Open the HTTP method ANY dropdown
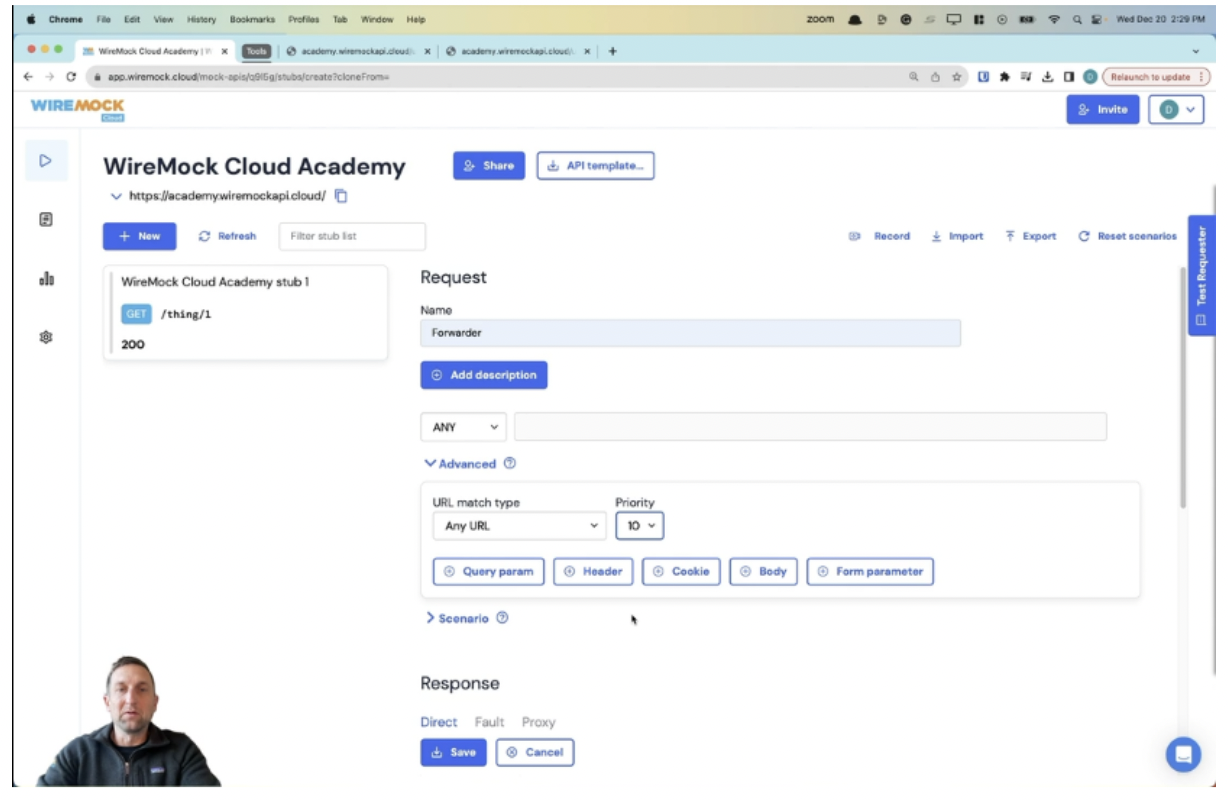Image resolution: width=1228 pixels, height=800 pixels. point(464,427)
